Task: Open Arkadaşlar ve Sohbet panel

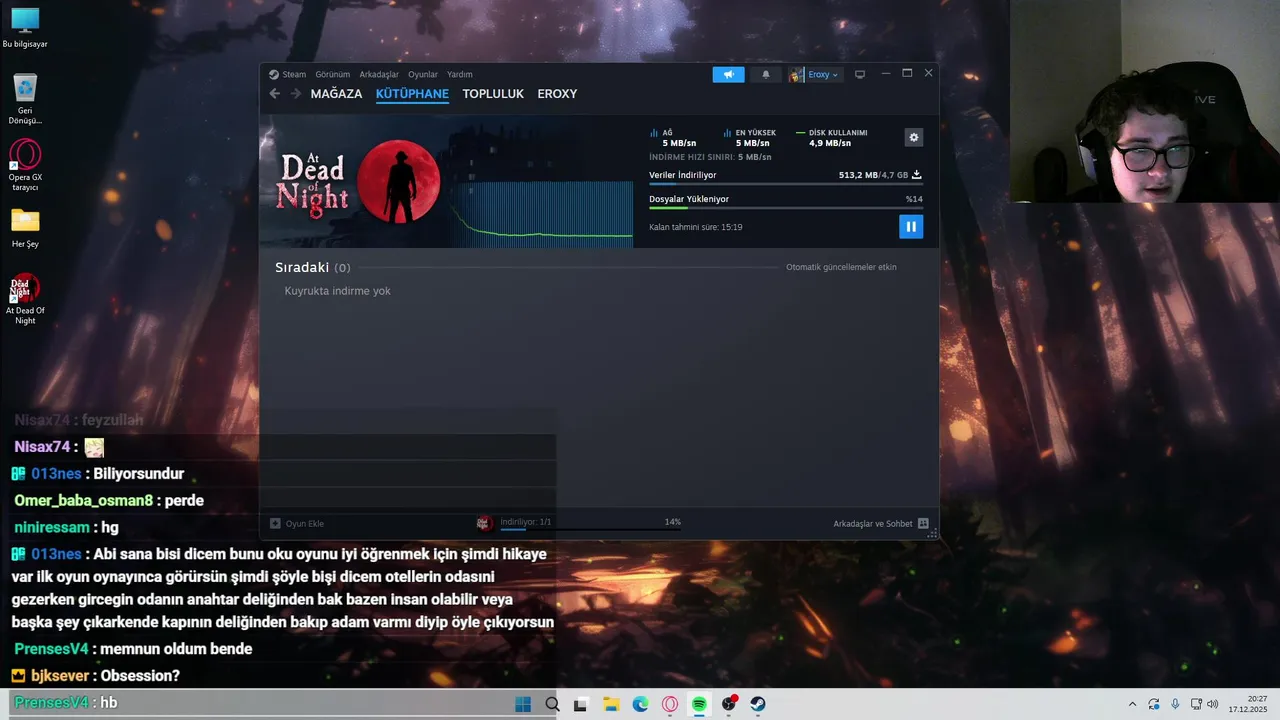Action: pos(881,523)
